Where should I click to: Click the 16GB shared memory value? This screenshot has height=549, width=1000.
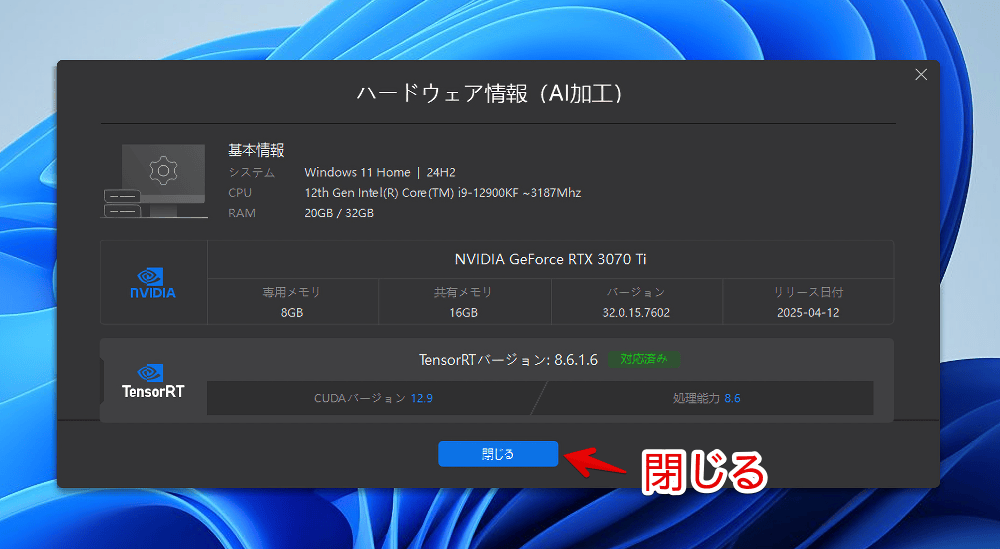click(x=464, y=312)
